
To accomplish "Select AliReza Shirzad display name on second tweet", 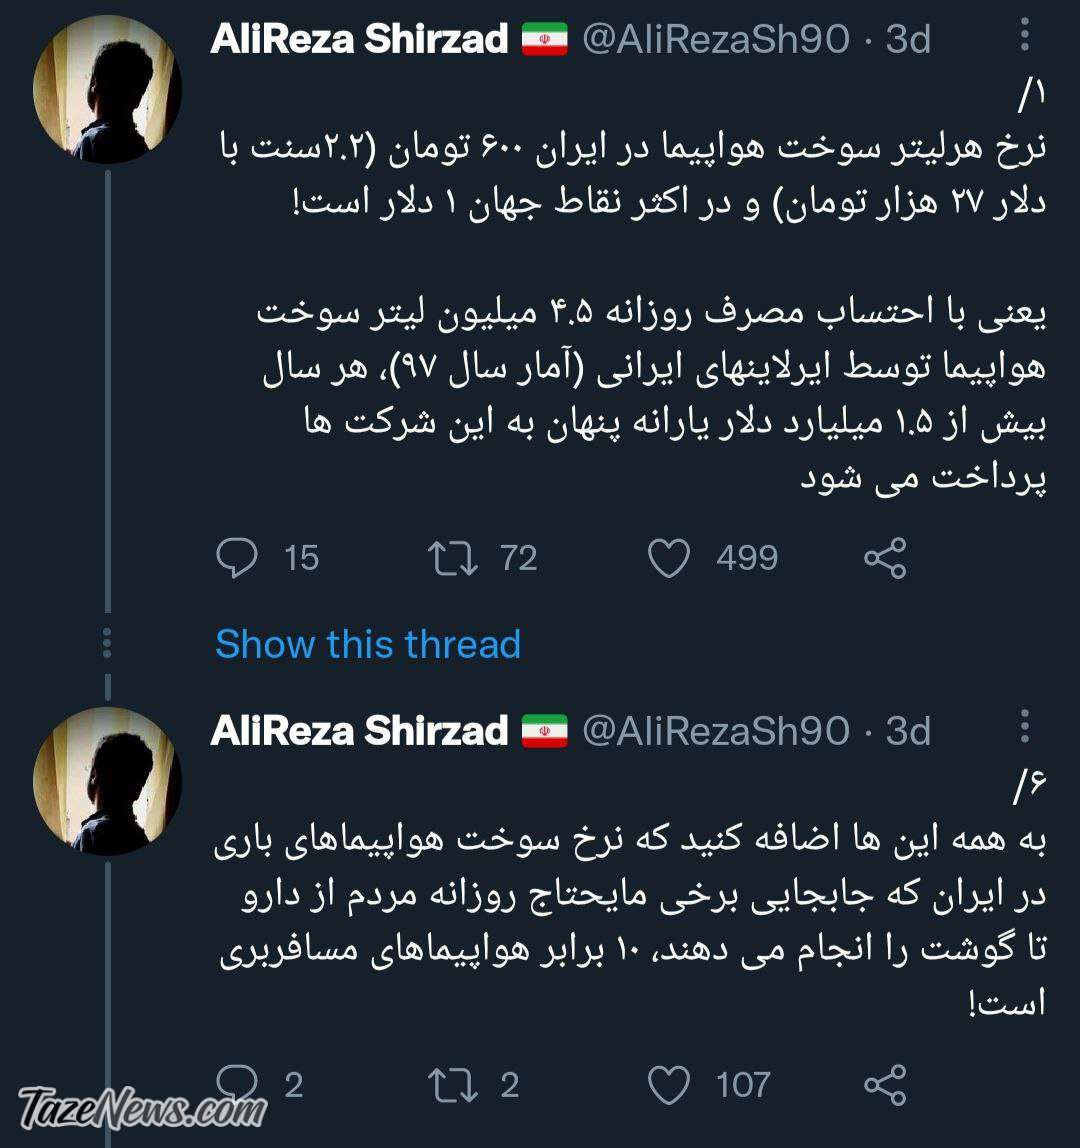I will tap(355, 731).
